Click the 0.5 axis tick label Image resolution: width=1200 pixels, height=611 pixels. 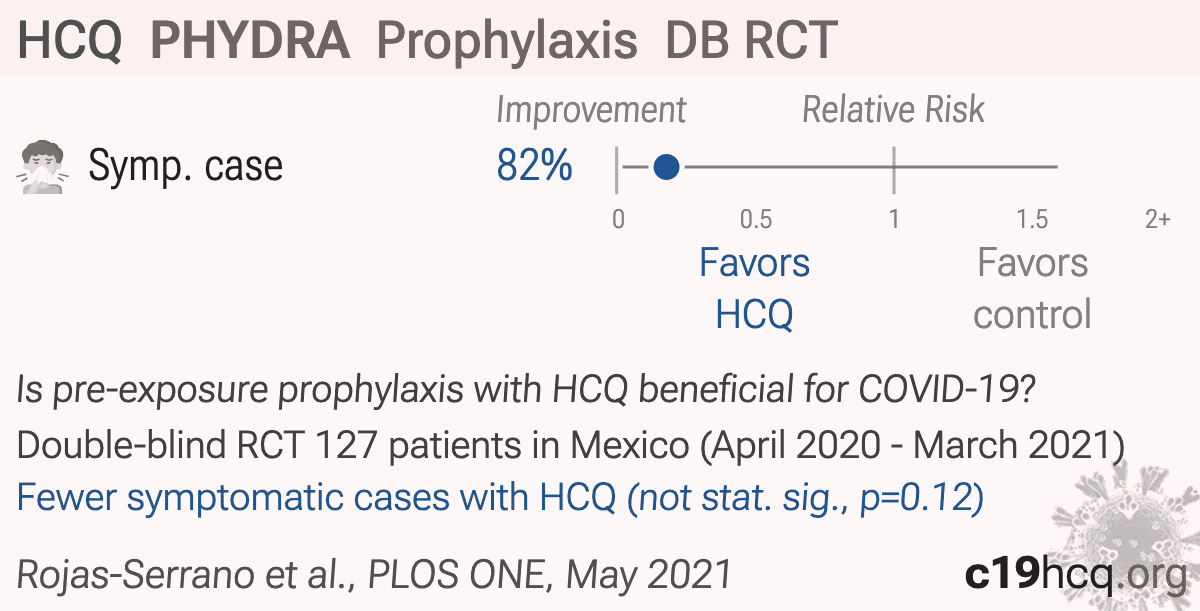[x=756, y=220]
